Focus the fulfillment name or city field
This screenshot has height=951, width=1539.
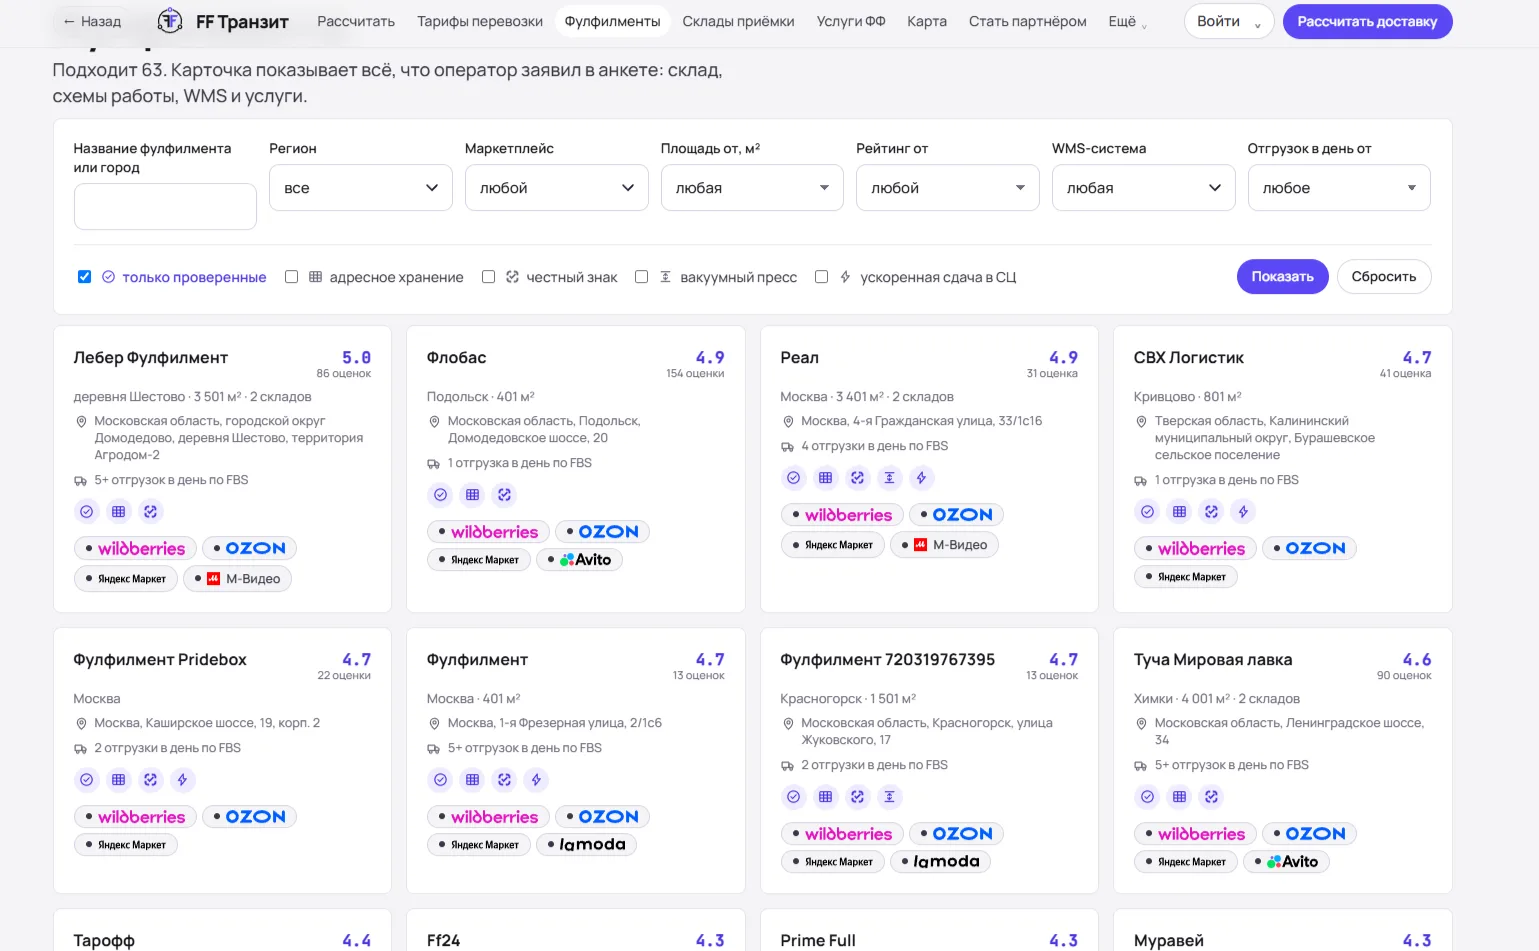coord(165,207)
